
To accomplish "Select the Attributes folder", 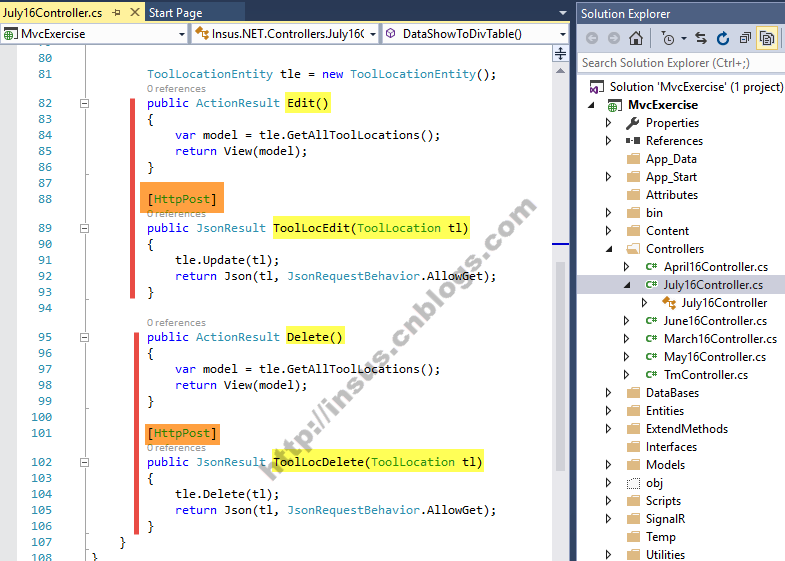I will click(x=672, y=195).
